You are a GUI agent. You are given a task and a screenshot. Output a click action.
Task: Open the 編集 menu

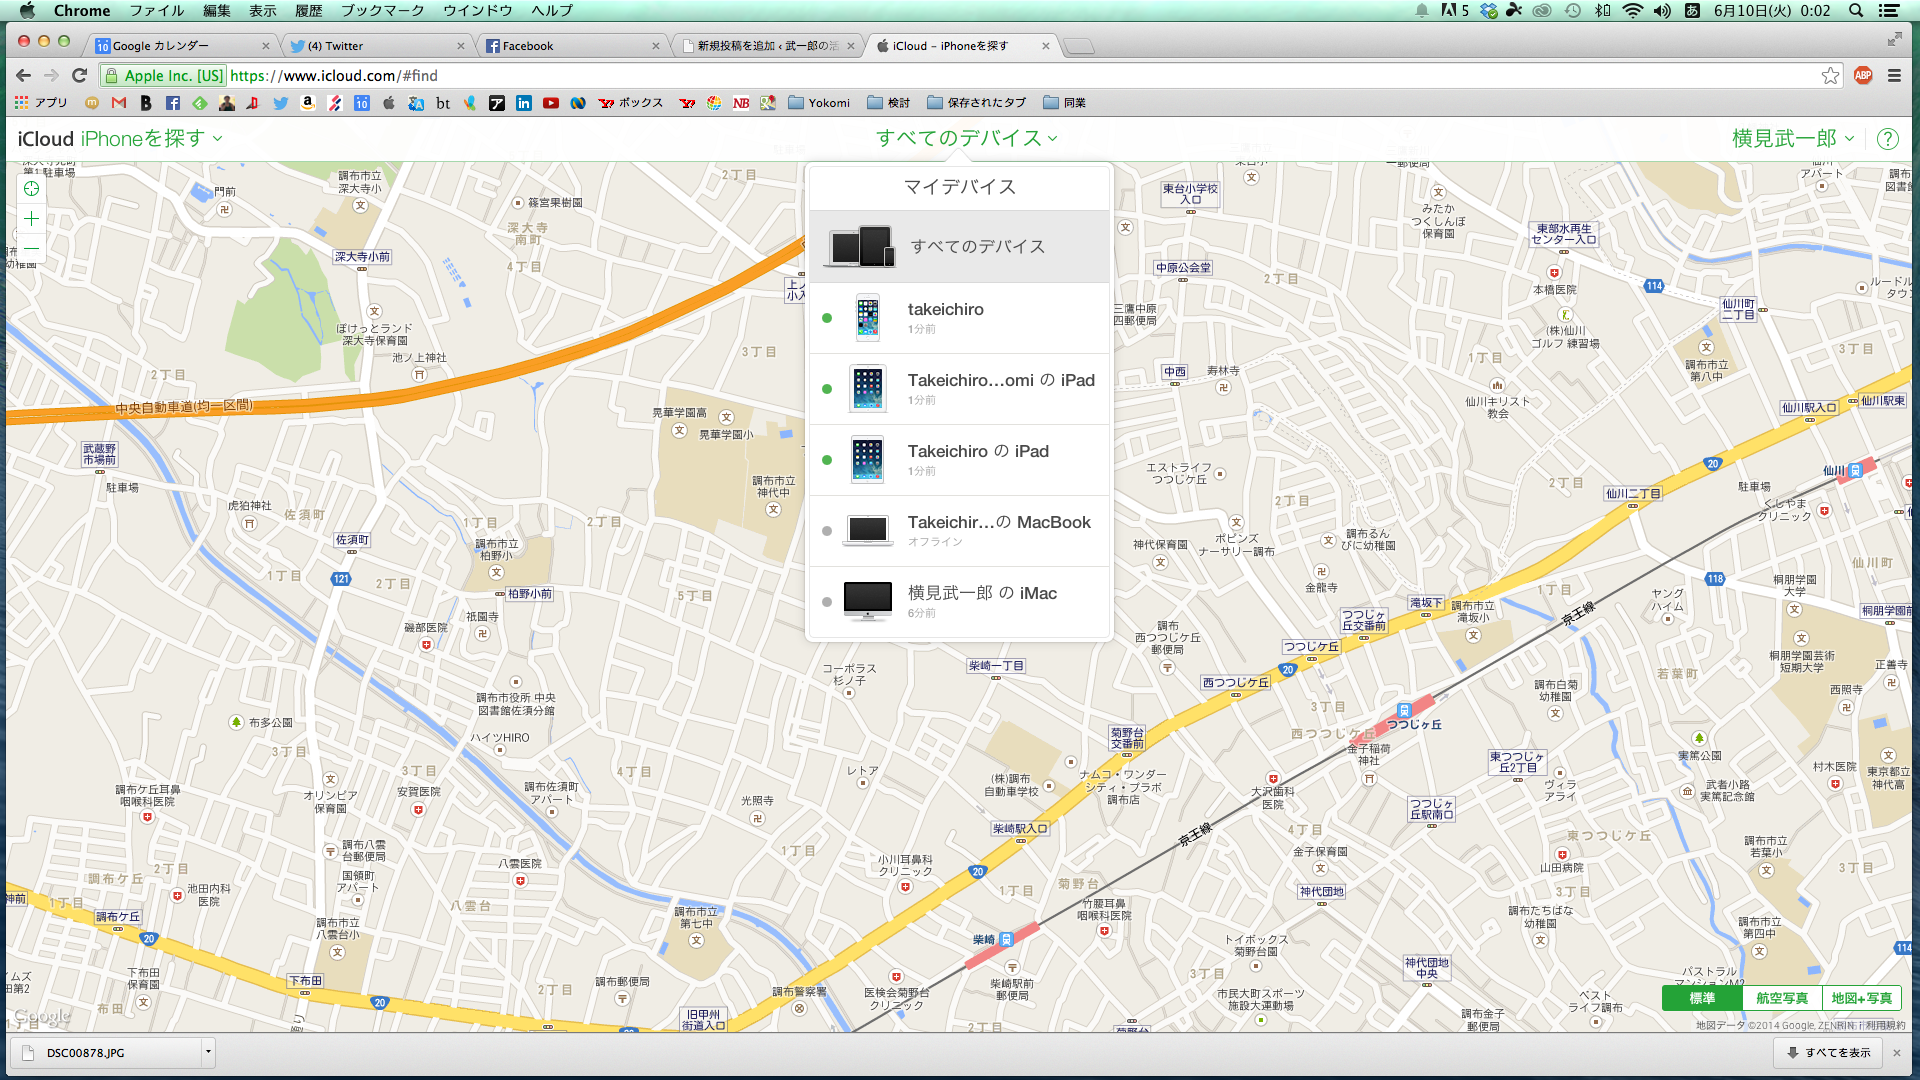point(217,11)
